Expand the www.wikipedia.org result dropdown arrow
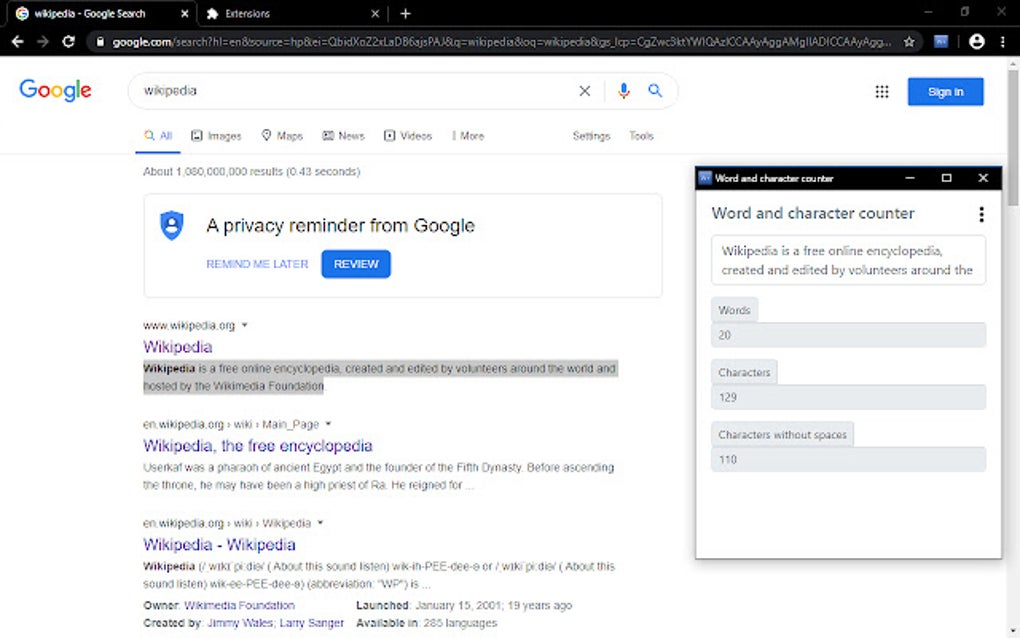1020x638 pixels. click(x=245, y=325)
